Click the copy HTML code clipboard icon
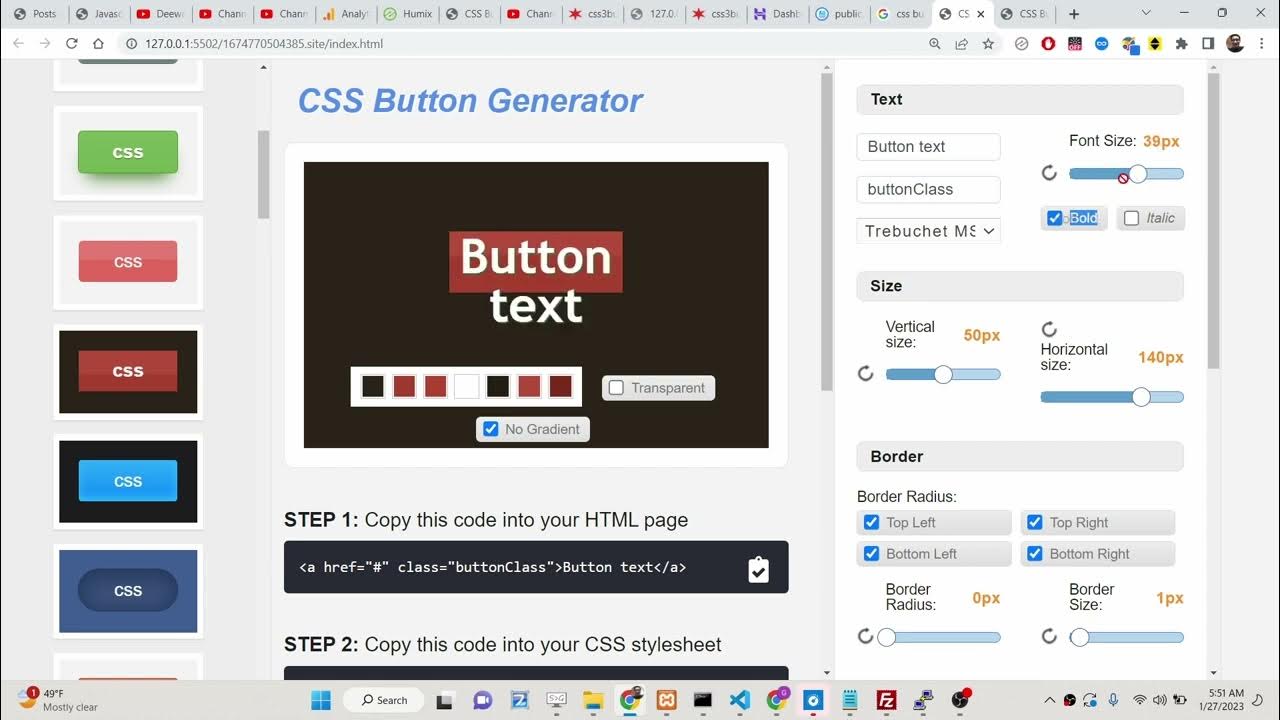 point(758,569)
